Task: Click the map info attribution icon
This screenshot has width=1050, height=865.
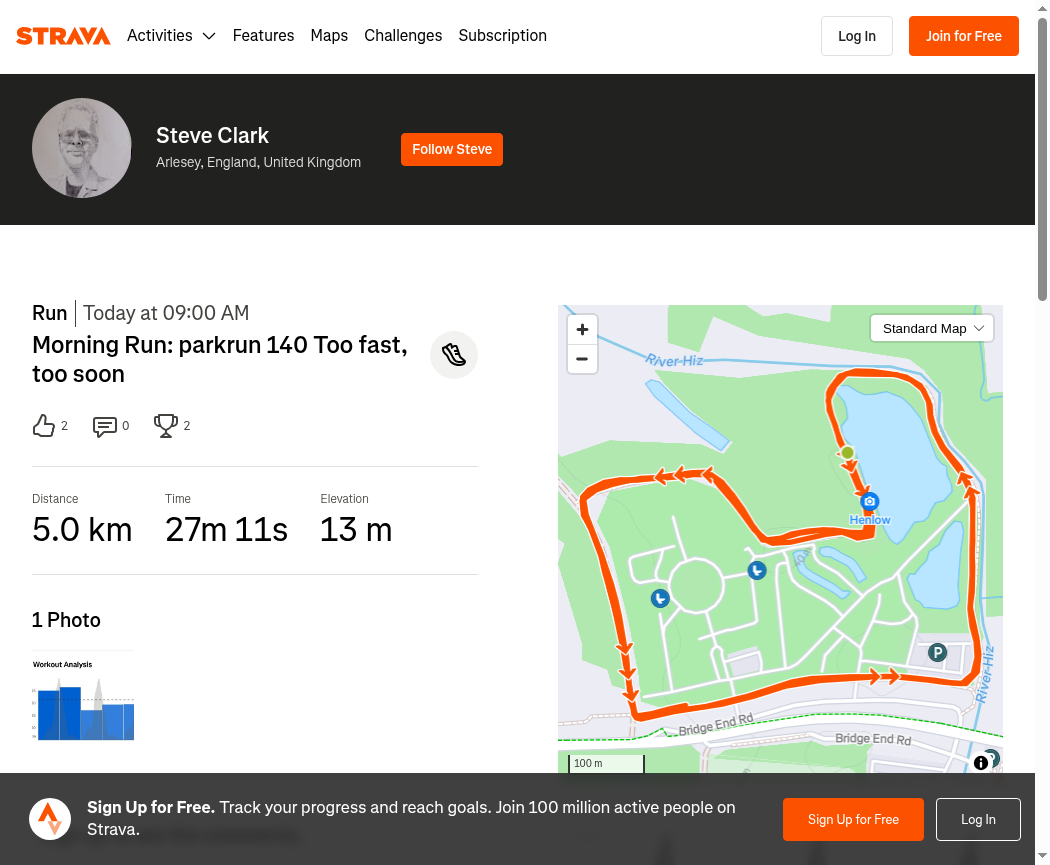Action: [980, 763]
